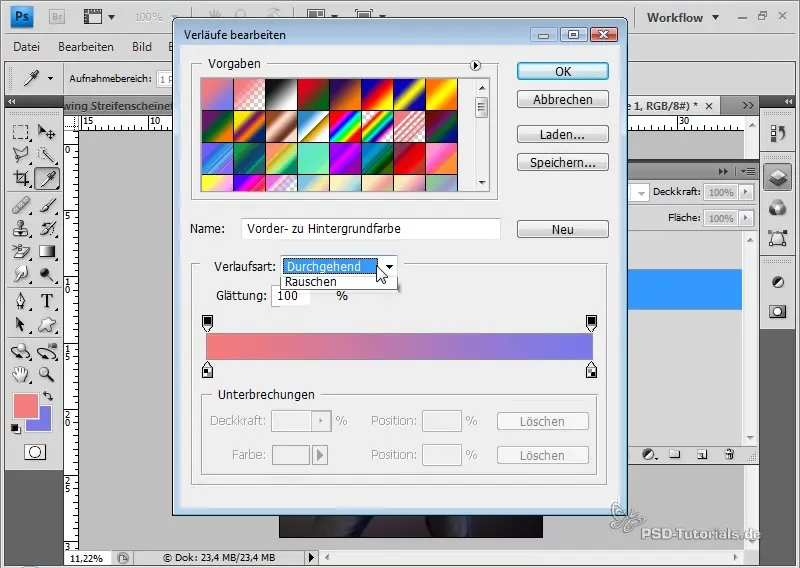The width and height of the screenshot is (800, 568).
Task: Select the left opacity stop above gradient bar
Action: (207, 323)
